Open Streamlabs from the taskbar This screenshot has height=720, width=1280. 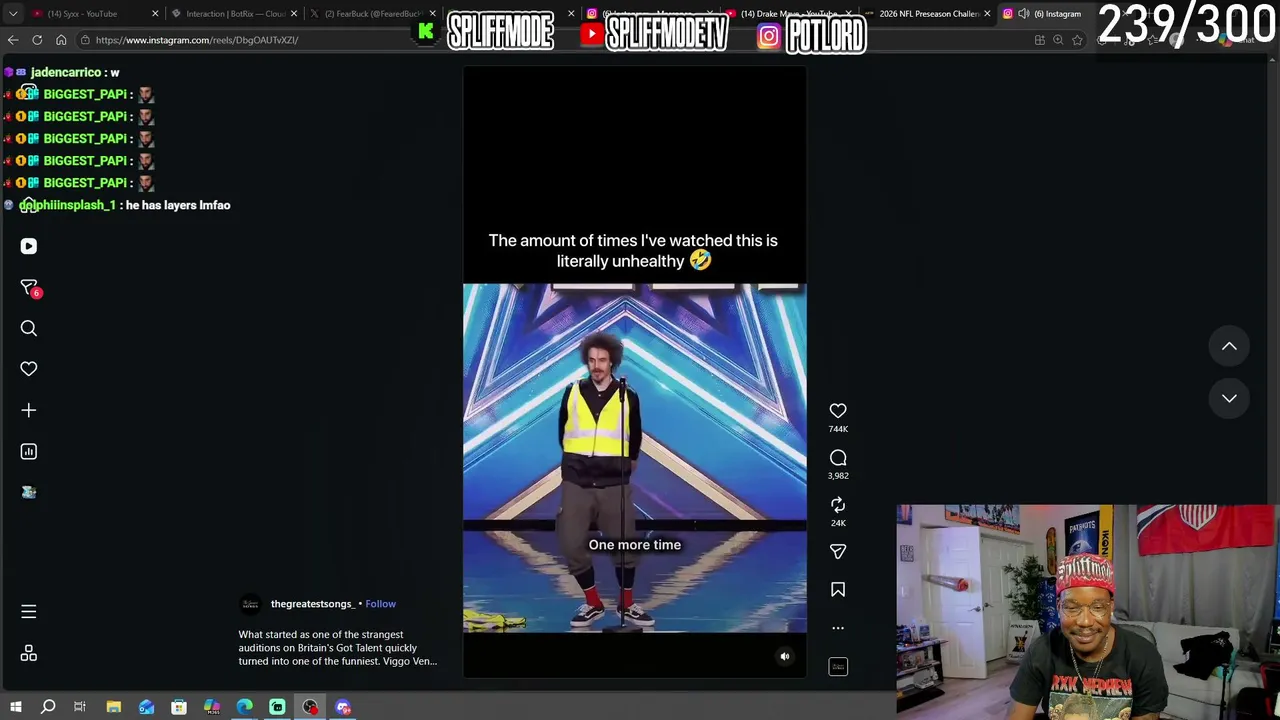point(277,708)
